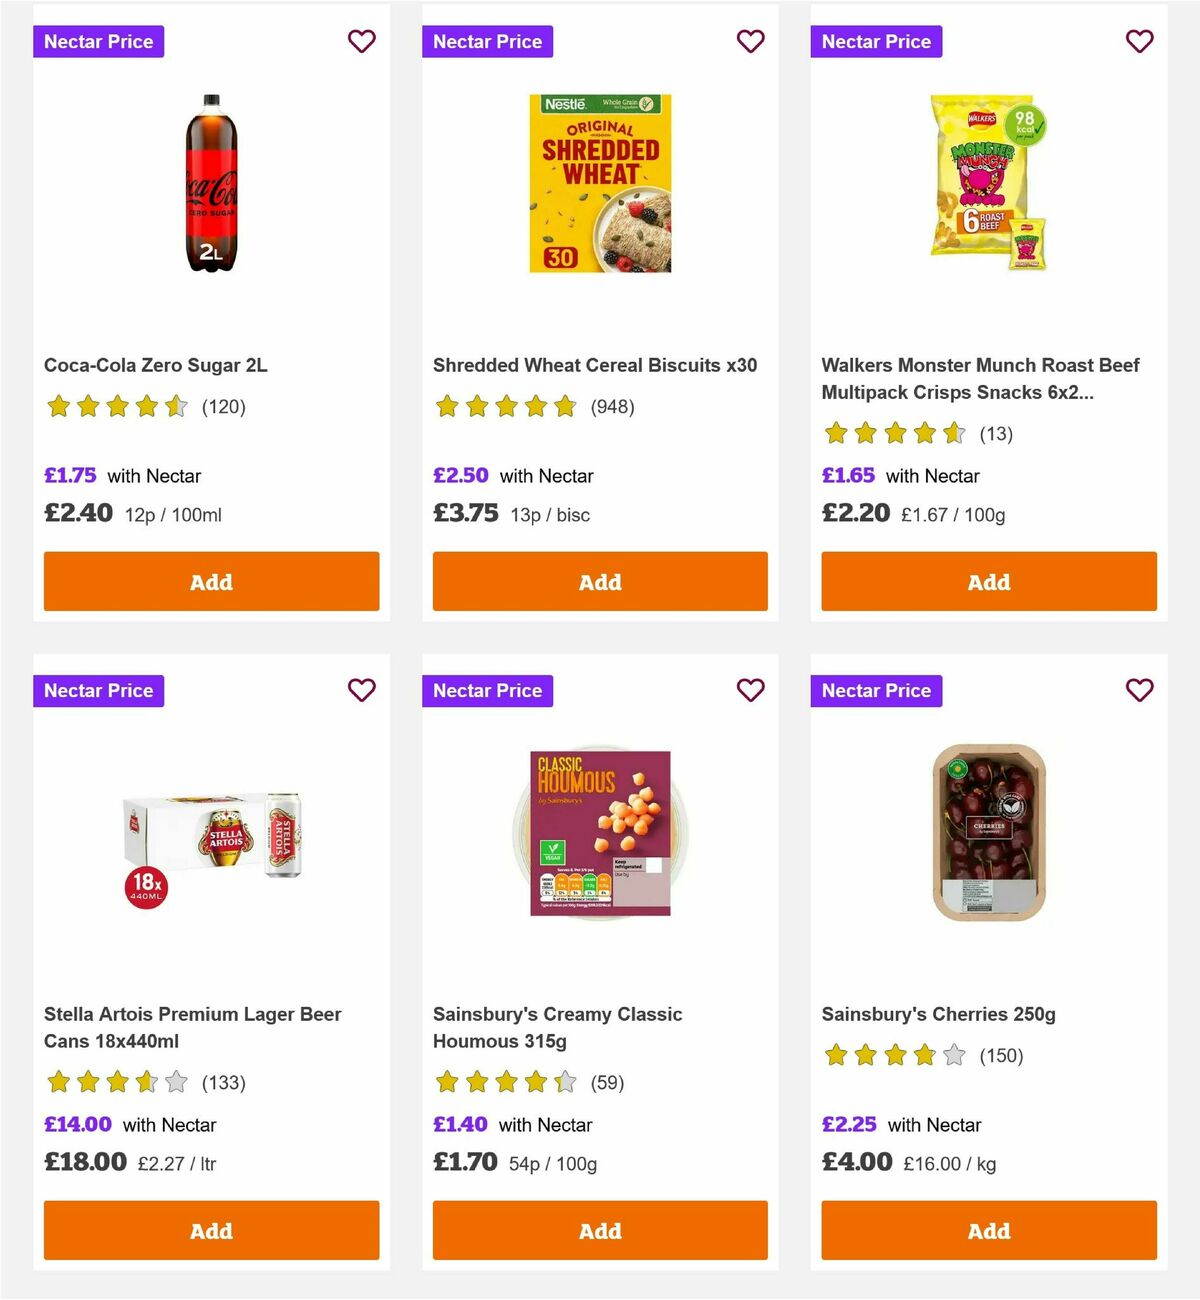Toggle the favourite heart on Monster Munch
The image size is (1200, 1300).
(x=1139, y=42)
